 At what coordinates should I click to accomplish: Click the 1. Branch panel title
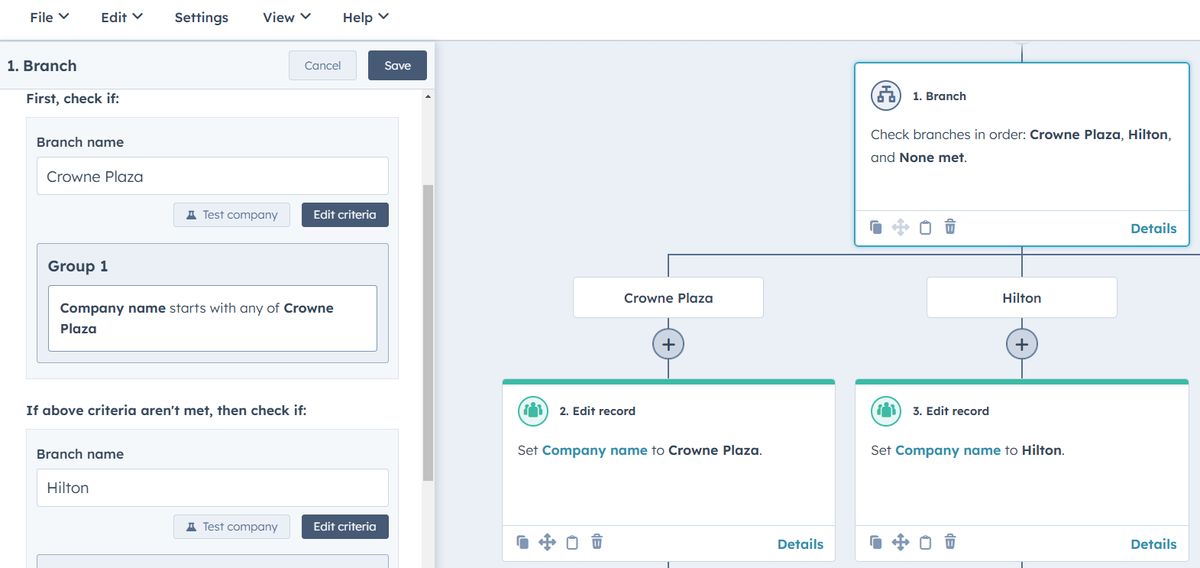41,66
